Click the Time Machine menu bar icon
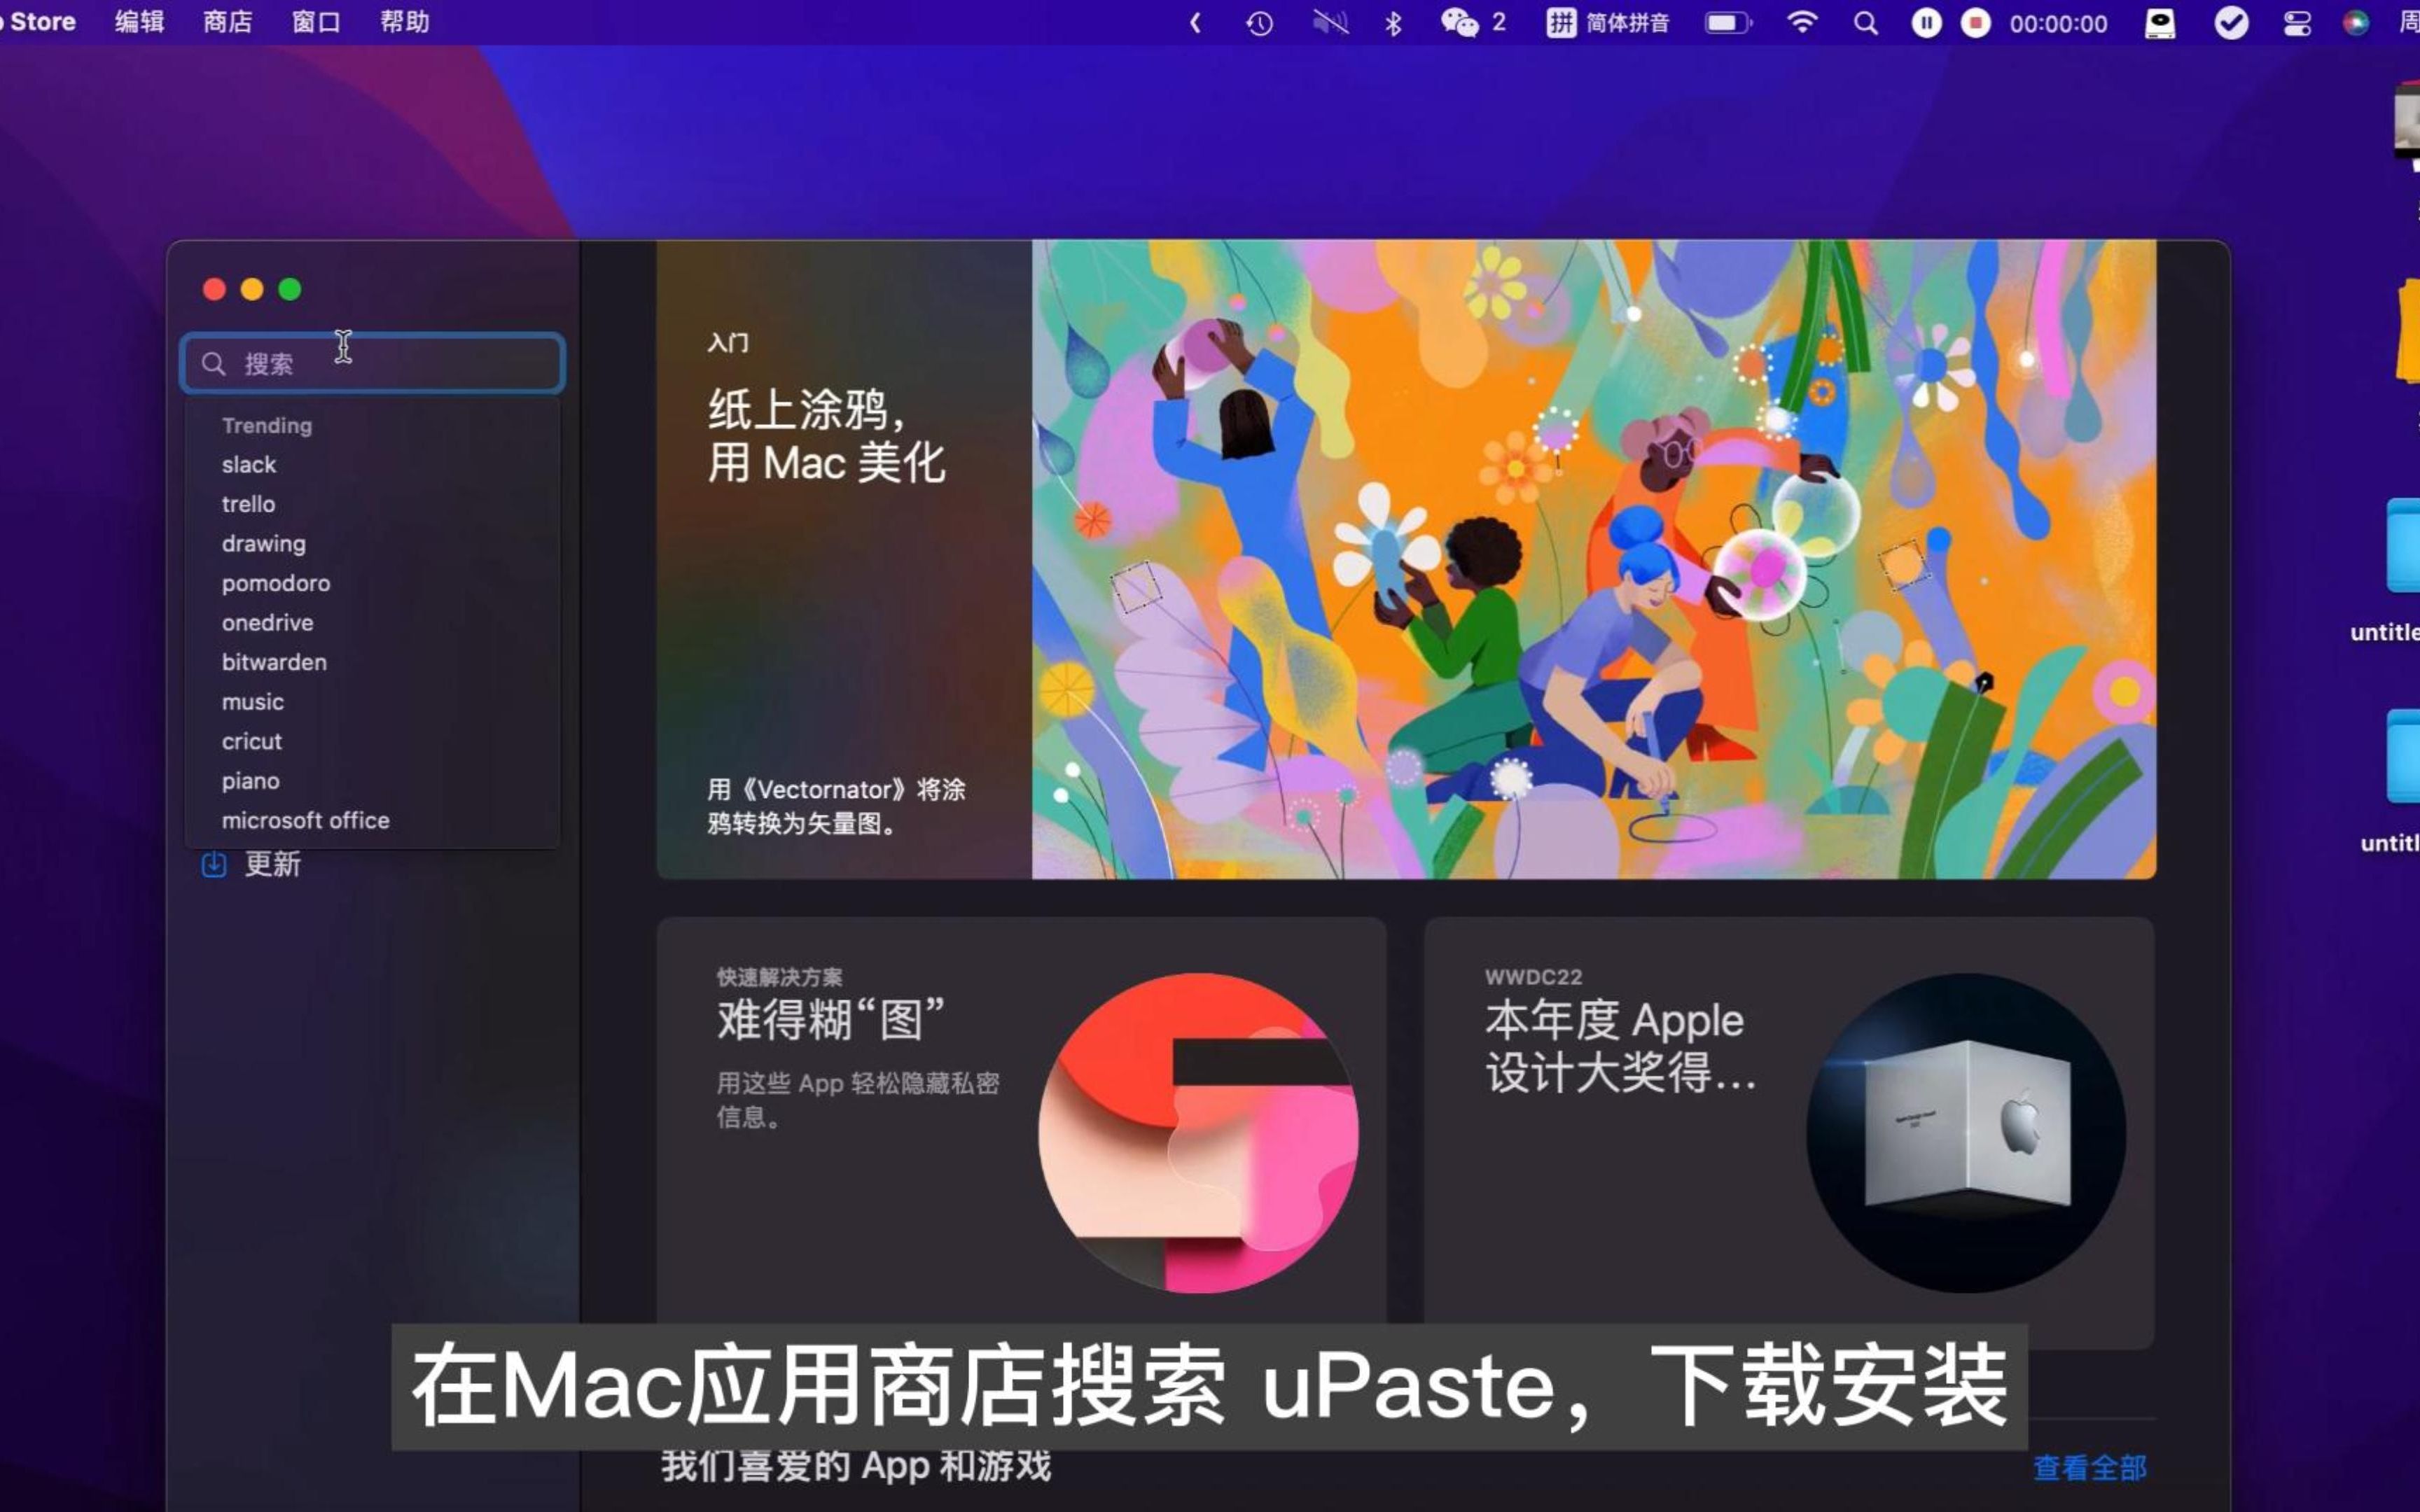This screenshot has width=2420, height=1512. click(1259, 23)
